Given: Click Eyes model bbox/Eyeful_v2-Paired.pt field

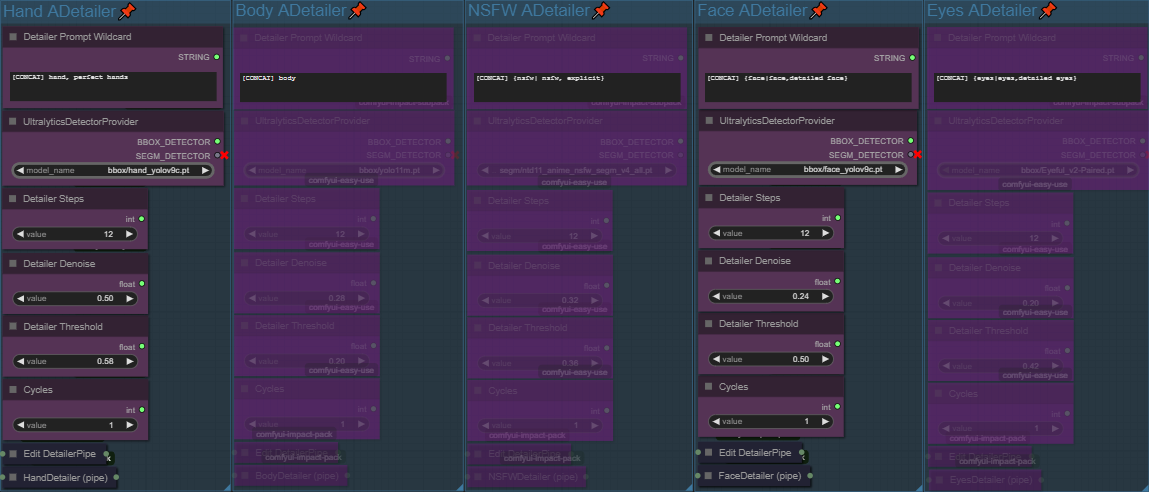Looking at the screenshot, I should [1037, 170].
